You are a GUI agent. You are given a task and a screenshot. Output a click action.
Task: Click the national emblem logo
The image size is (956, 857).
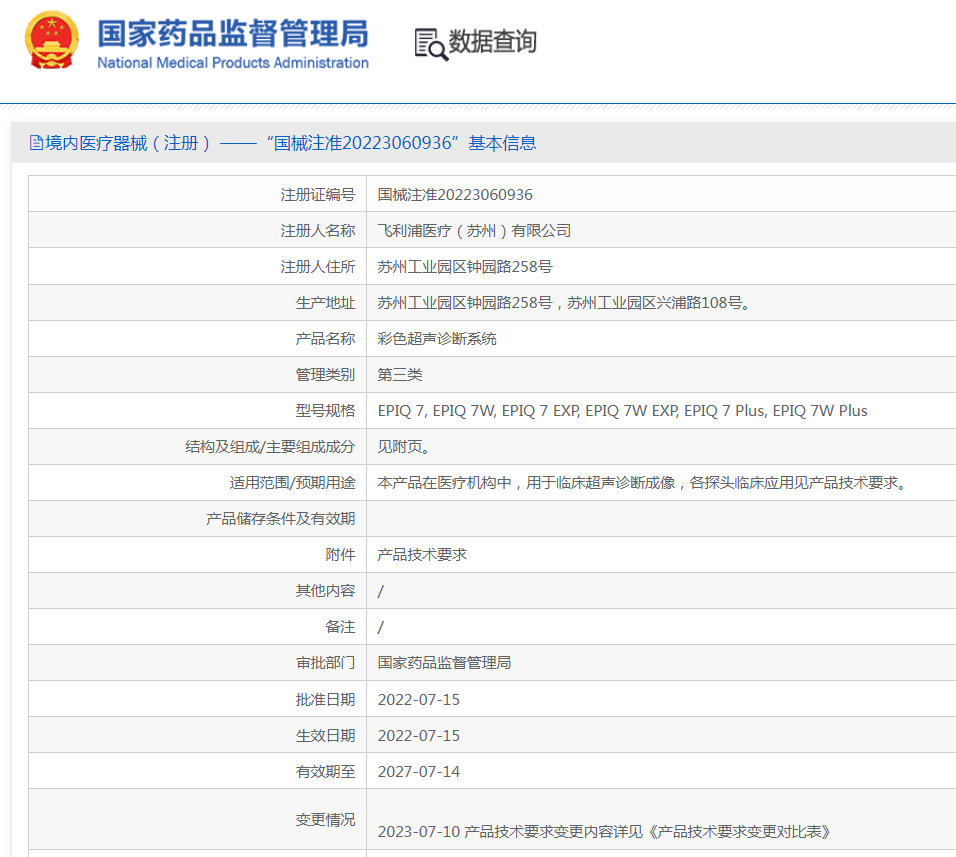tap(52, 40)
